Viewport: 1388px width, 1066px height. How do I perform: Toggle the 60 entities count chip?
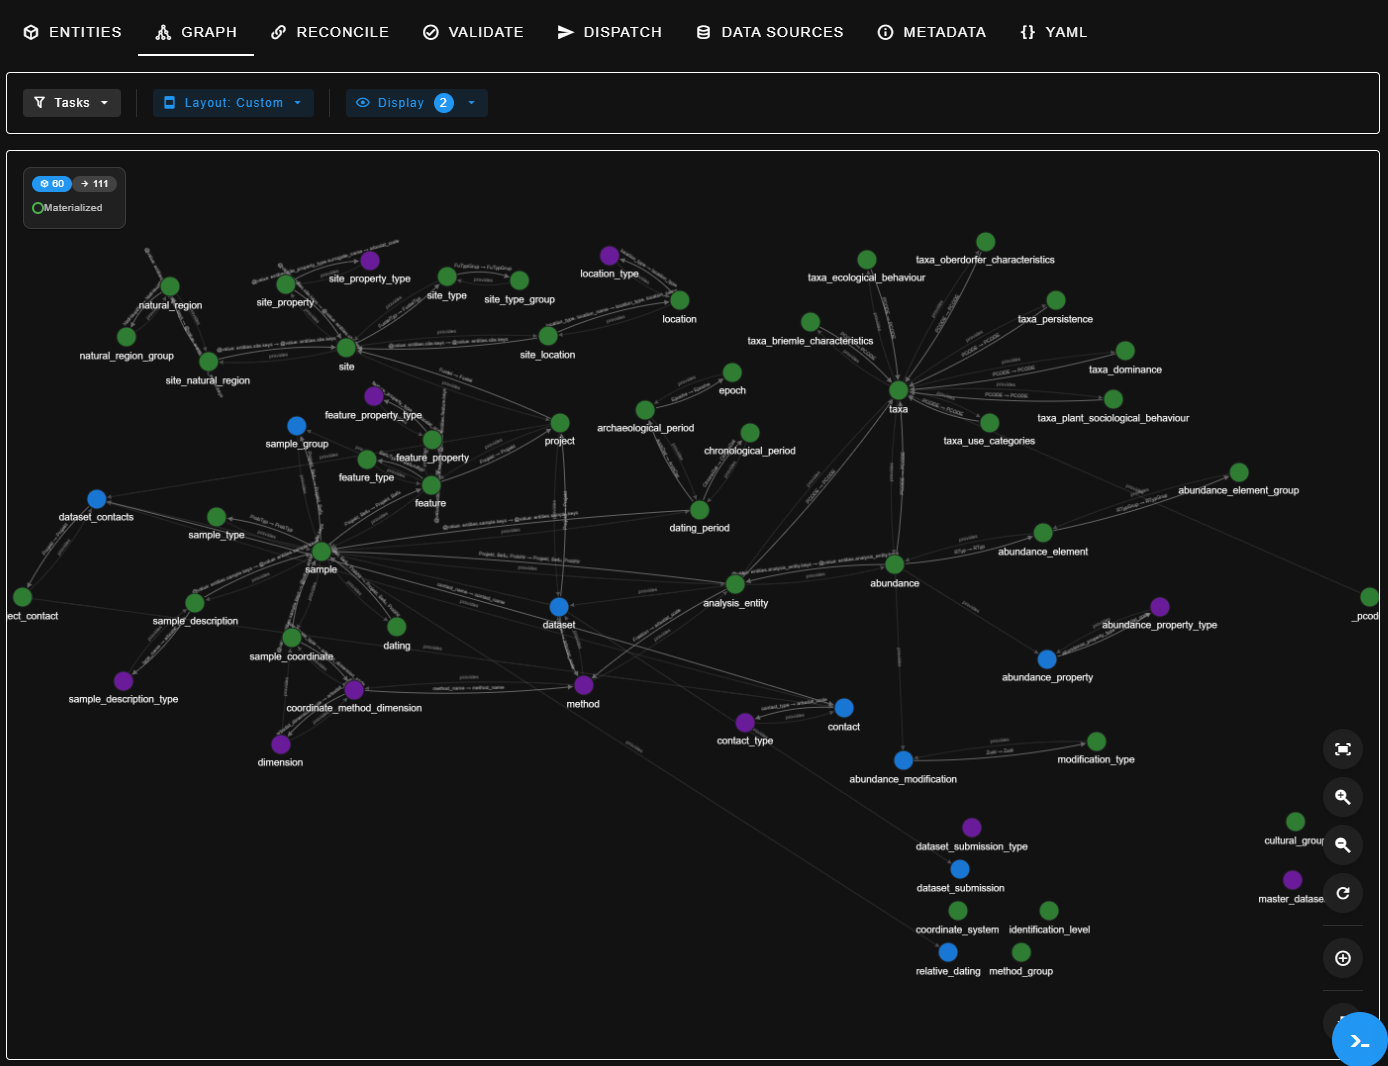52,184
